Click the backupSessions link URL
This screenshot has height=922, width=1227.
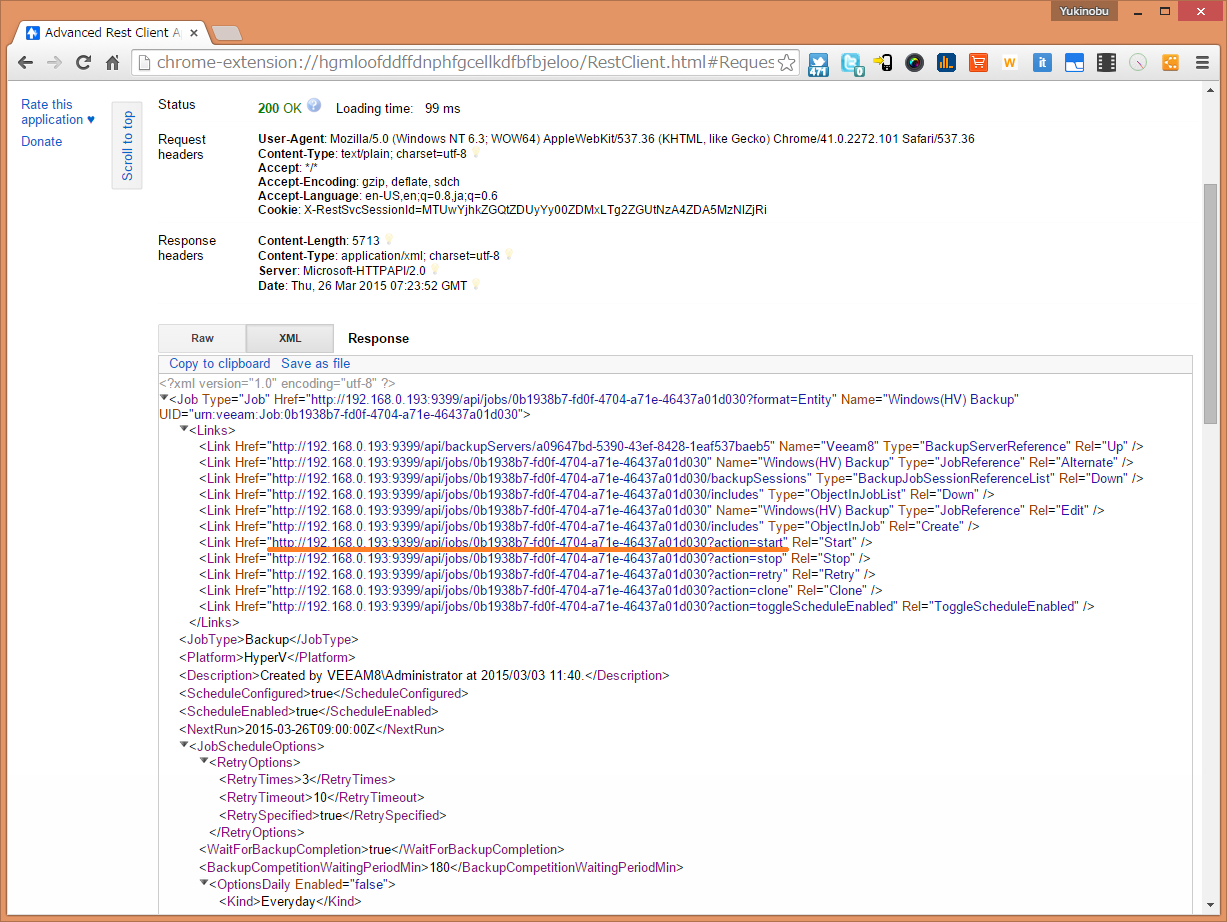tap(541, 478)
